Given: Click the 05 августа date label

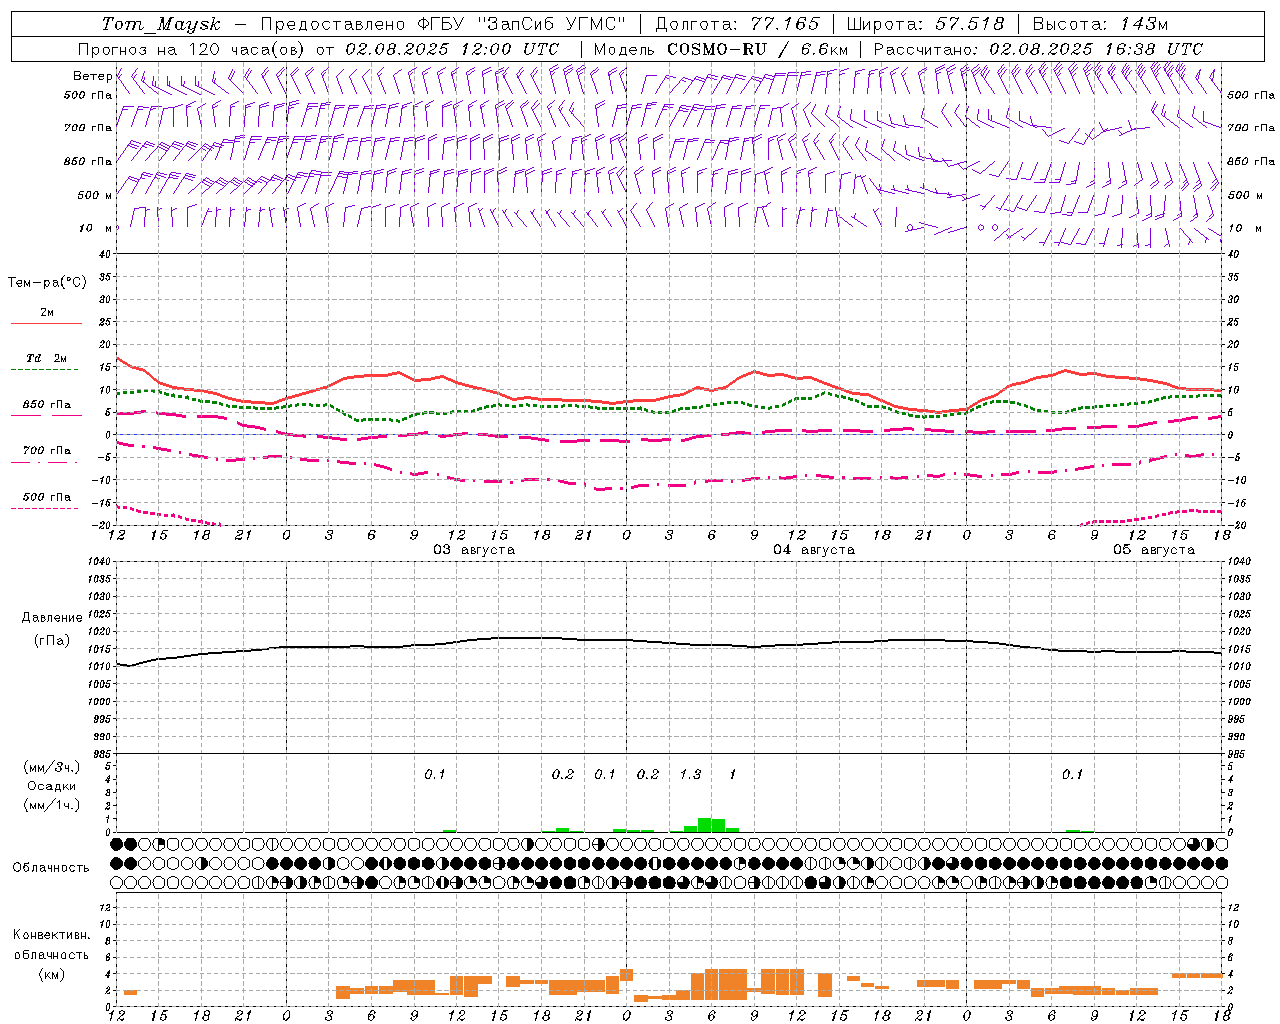Looking at the screenshot, I should point(1154,550).
